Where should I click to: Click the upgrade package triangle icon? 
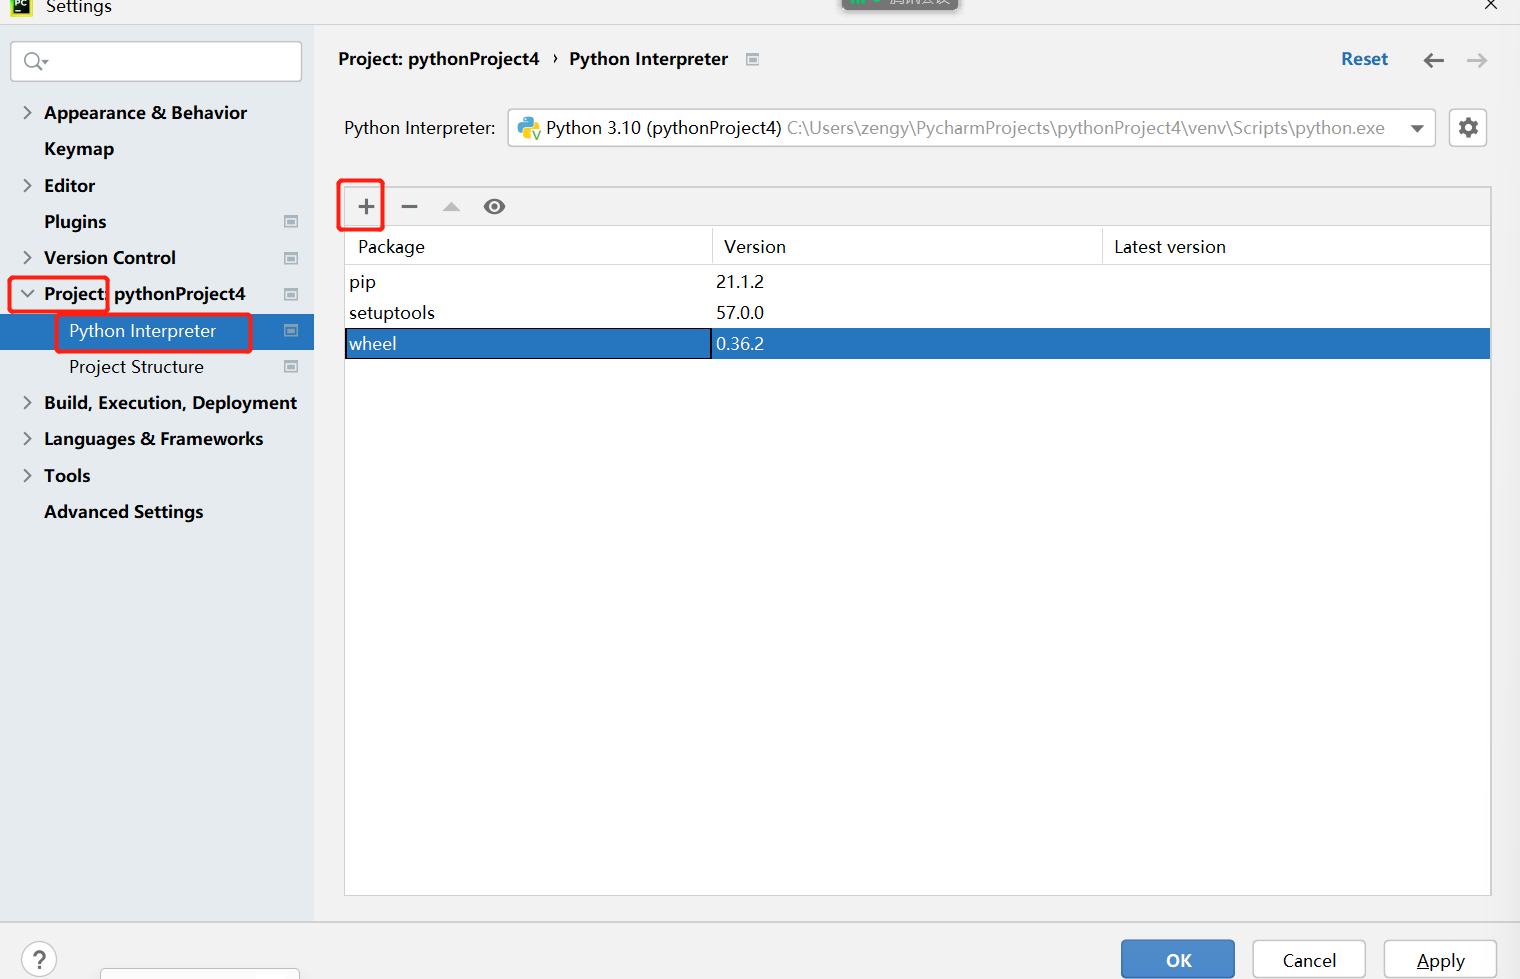[x=451, y=206]
